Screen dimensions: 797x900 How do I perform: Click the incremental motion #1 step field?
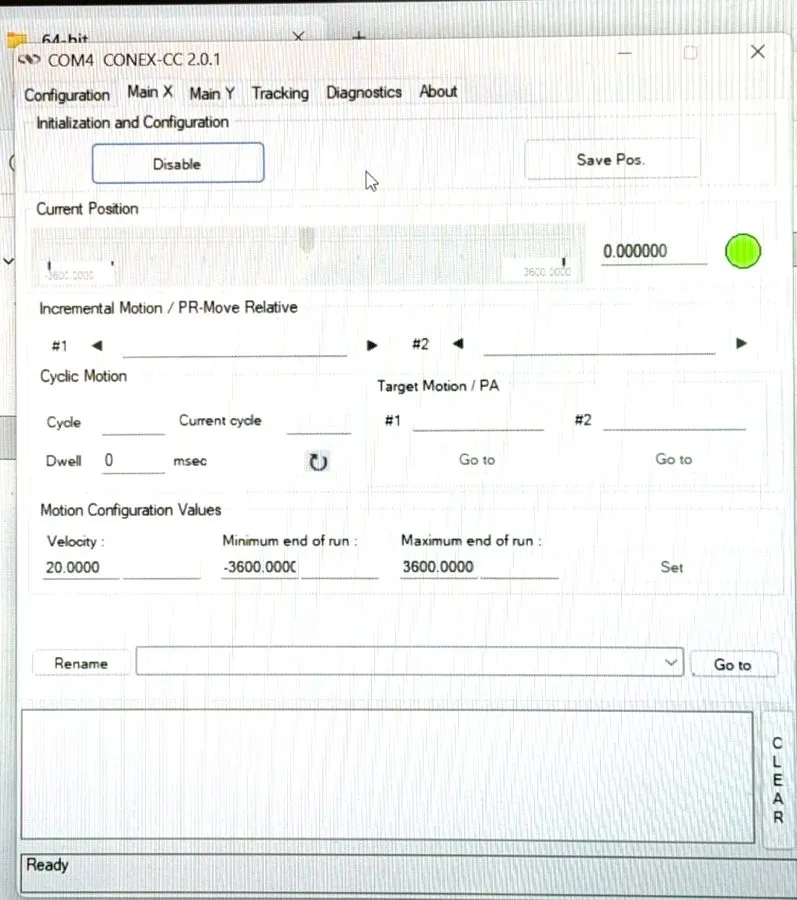[x=235, y=347]
